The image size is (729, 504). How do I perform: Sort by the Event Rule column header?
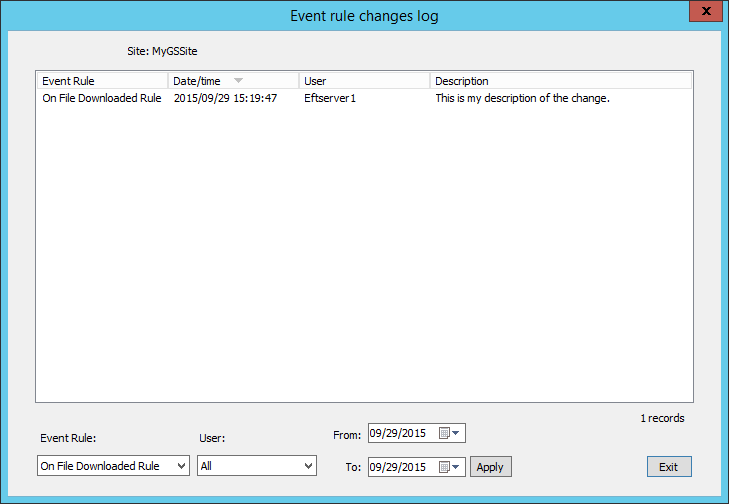(x=101, y=81)
